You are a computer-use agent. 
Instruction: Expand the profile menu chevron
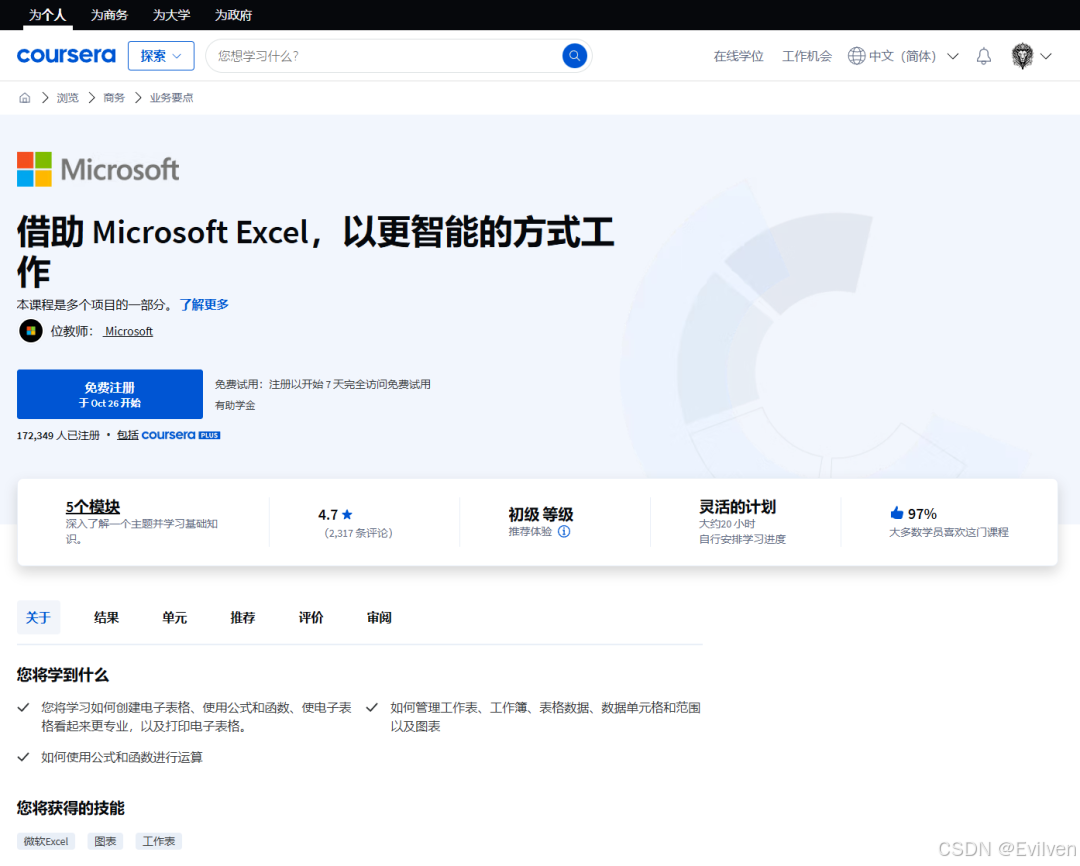coord(1046,56)
